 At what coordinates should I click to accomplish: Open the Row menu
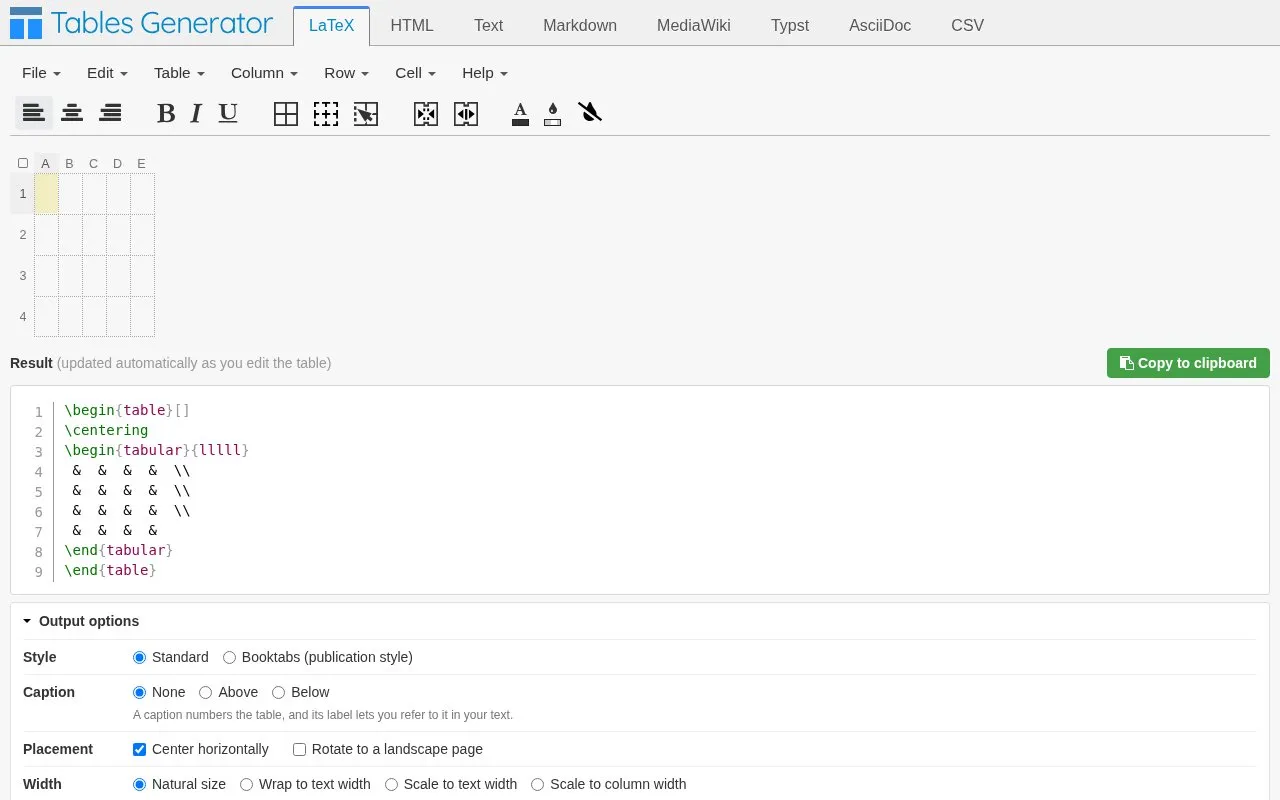point(346,73)
